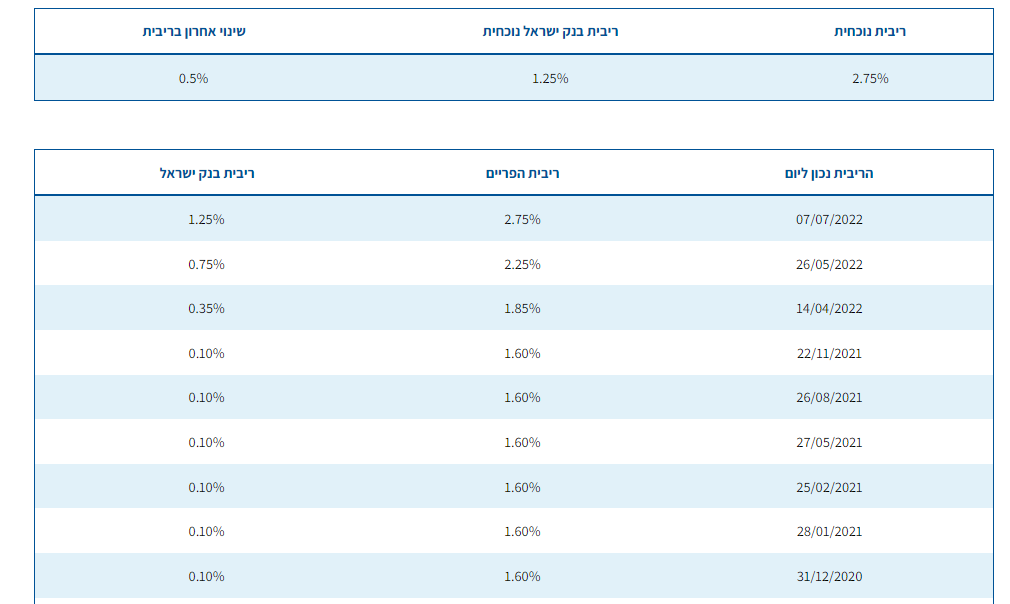This screenshot has height=604, width=1010.
Task: Click the 26/05/2022 date cell
Action: coord(829,264)
